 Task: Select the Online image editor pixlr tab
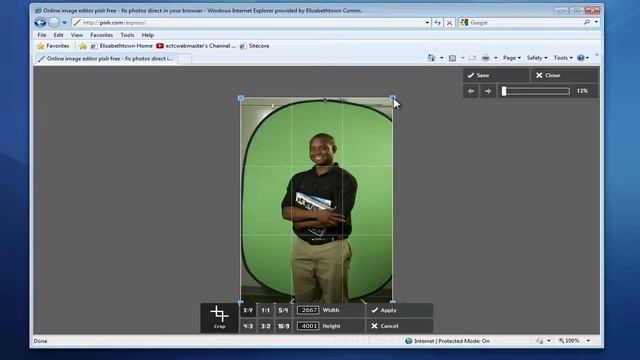(x=106, y=59)
